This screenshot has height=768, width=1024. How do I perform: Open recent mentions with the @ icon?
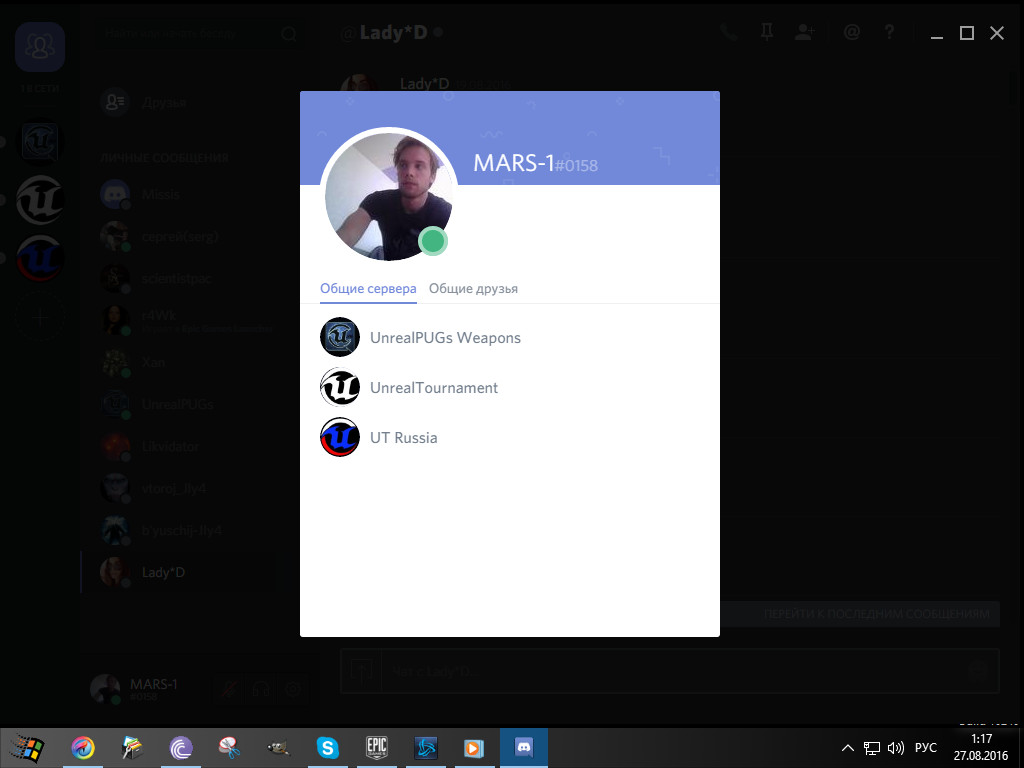tap(852, 32)
